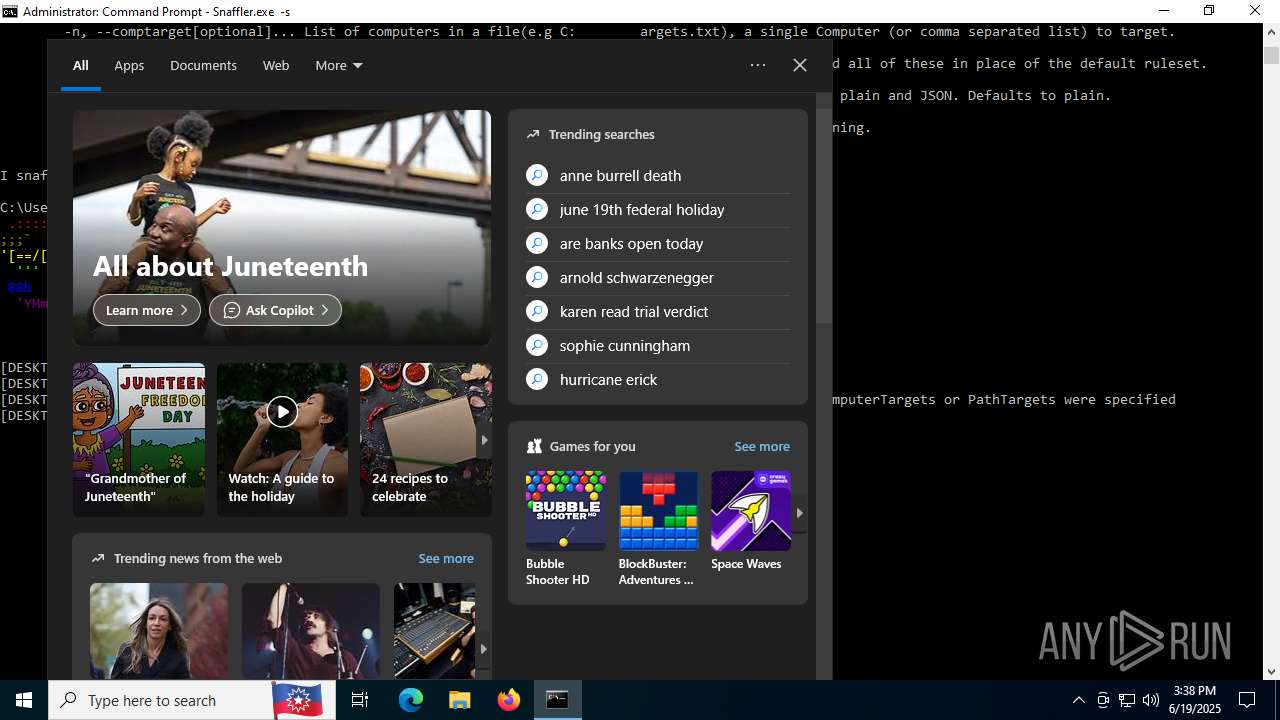
Task: Click search icon beside hurricane erick
Action: click(537, 379)
